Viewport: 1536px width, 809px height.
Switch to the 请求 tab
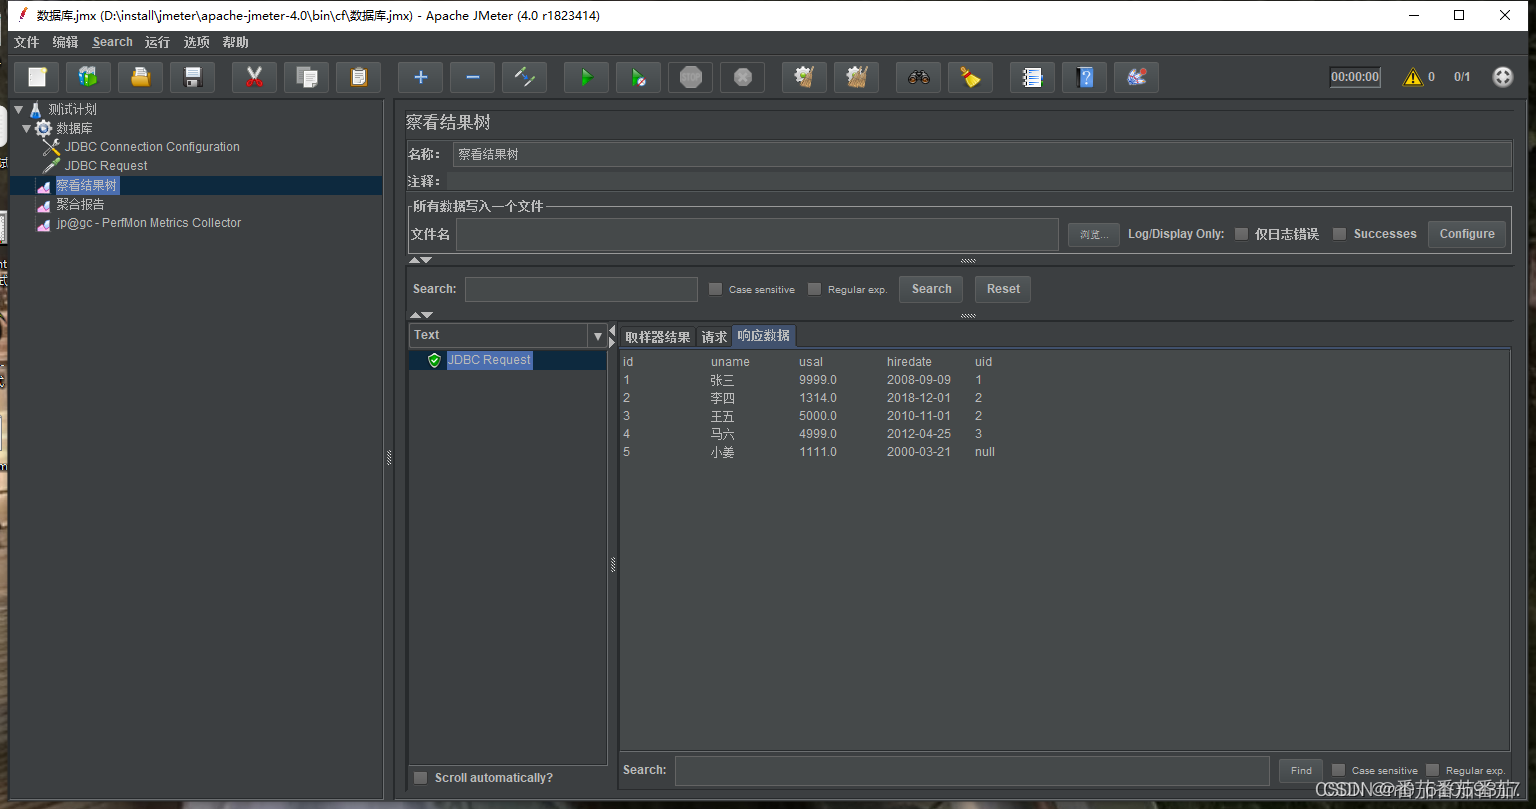(714, 337)
